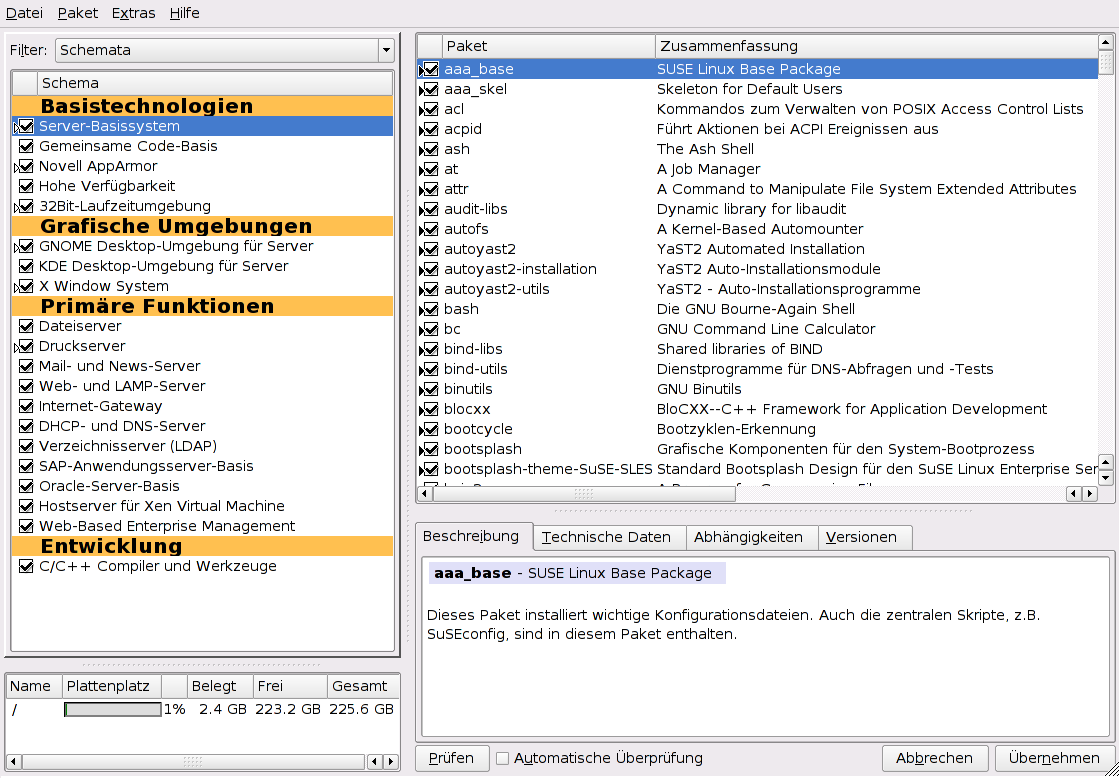Toggle the Oracle-Server-Basis checkbox

click(x=26, y=486)
